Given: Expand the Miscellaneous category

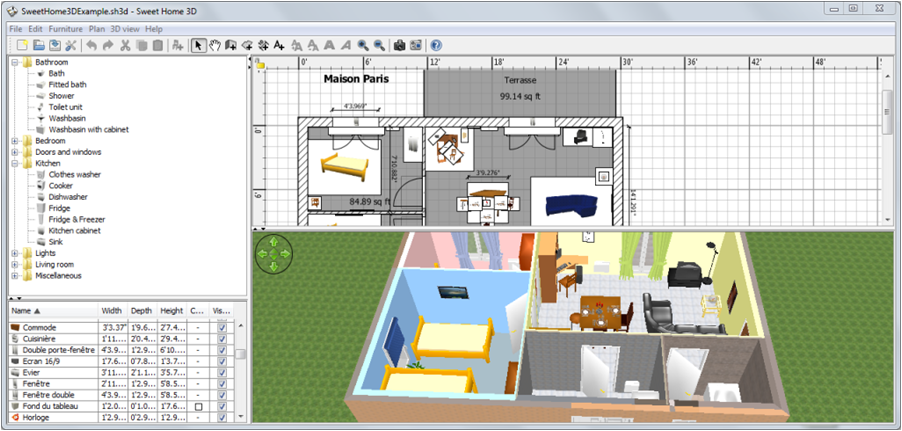Looking at the screenshot, I should click(15, 276).
